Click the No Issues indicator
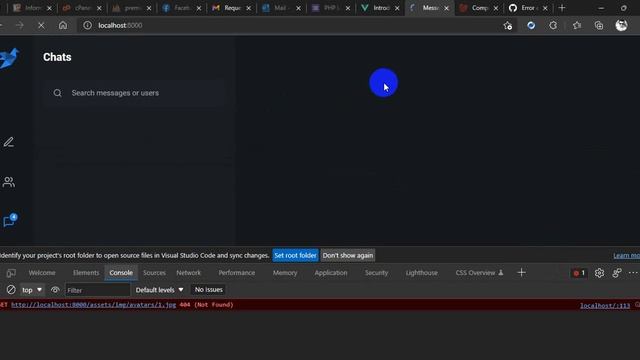The width and height of the screenshot is (640, 360). click(209, 289)
